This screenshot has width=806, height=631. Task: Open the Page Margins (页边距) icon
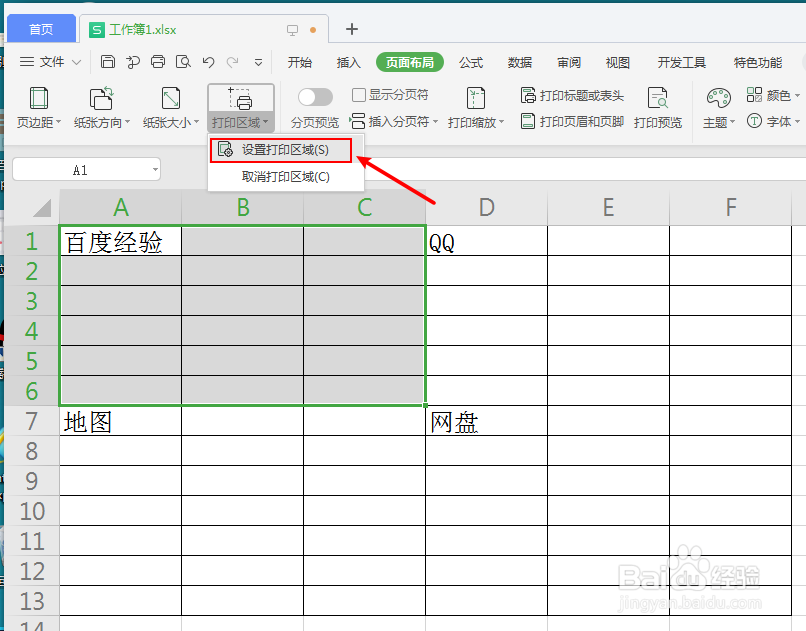click(x=39, y=98)
